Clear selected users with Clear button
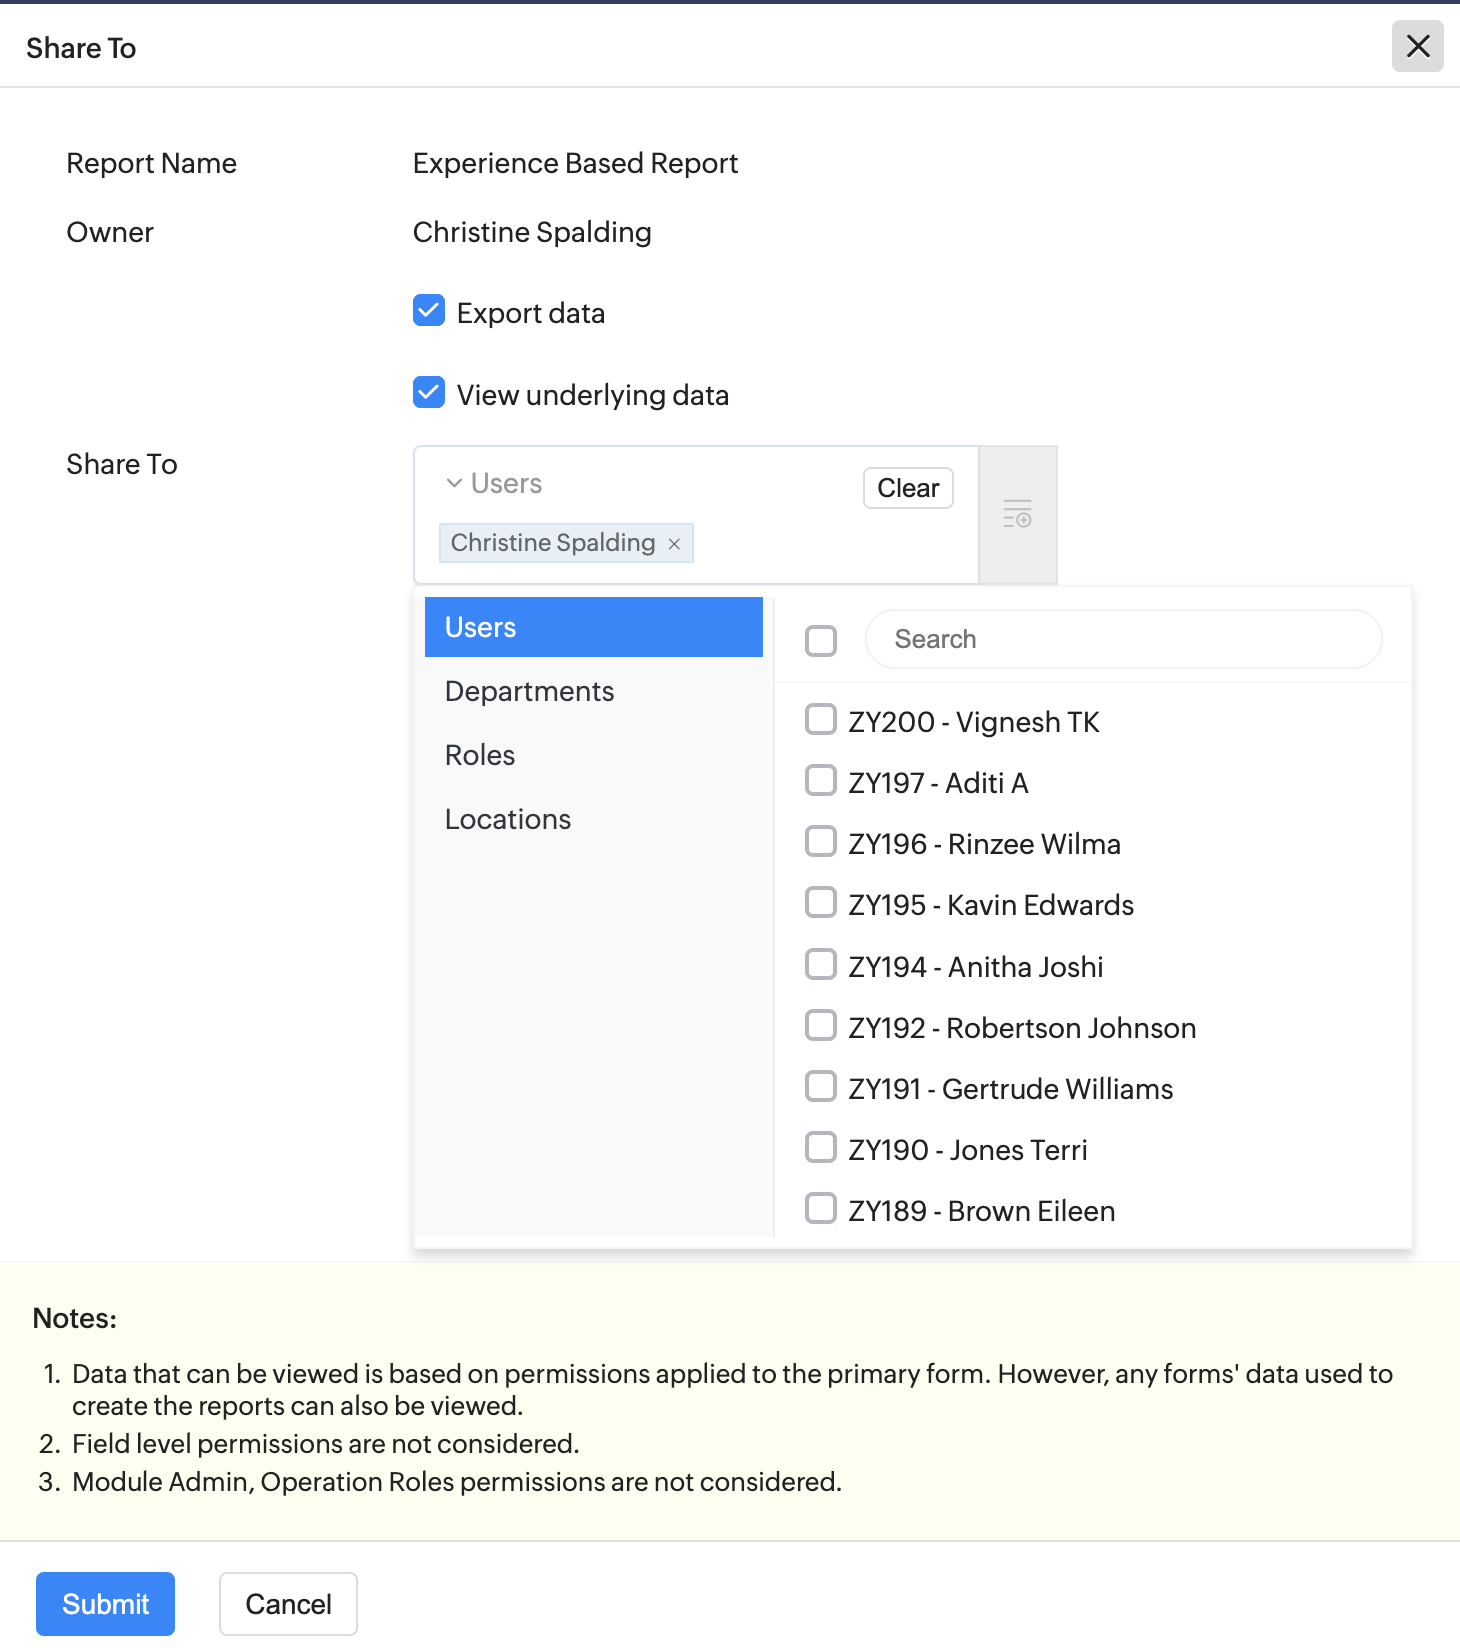Image resolution: width=1460 pixels, height=1648 pixels. [908, 488]
